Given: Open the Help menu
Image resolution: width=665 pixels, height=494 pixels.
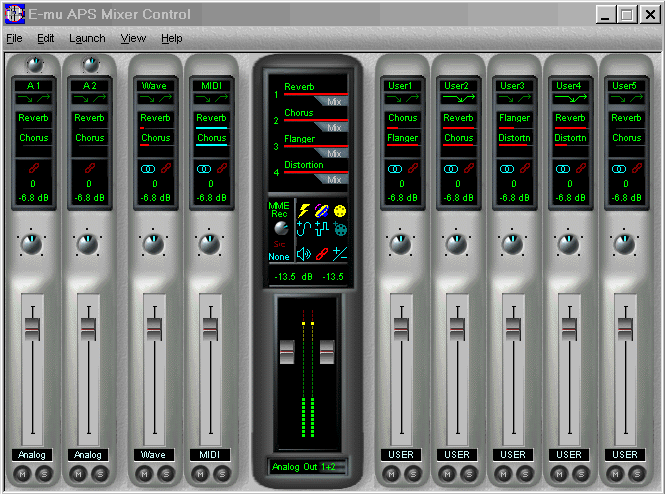Looking at the screenshot, I should coord(171,38).
